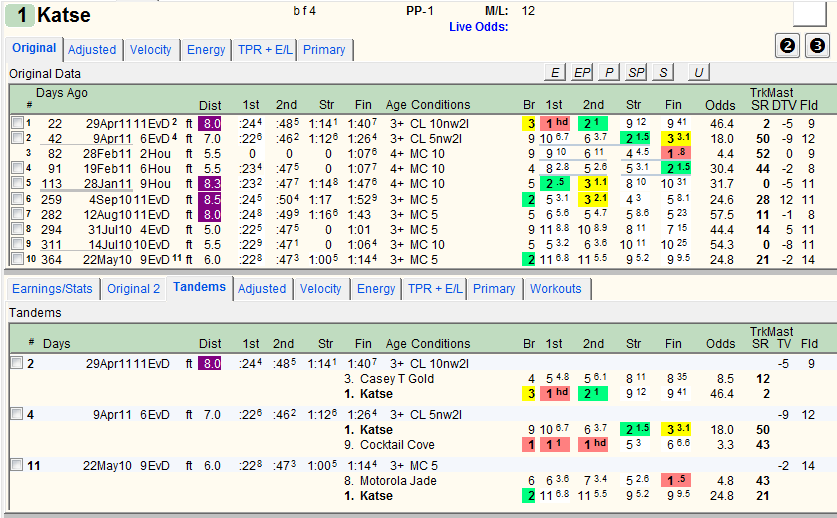Check the Tandems box for race 4

click(x=17, y=414)
